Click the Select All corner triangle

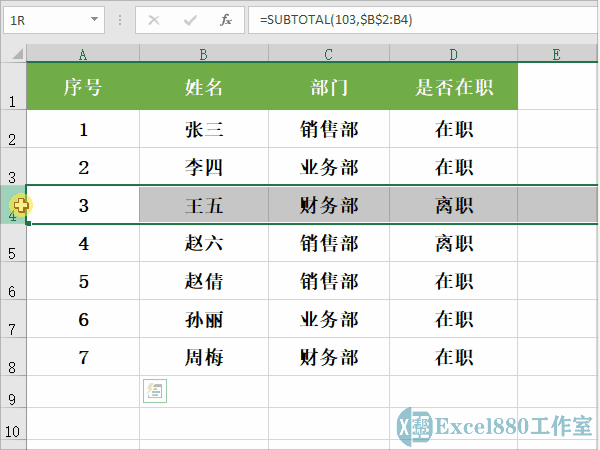(13, 54)
